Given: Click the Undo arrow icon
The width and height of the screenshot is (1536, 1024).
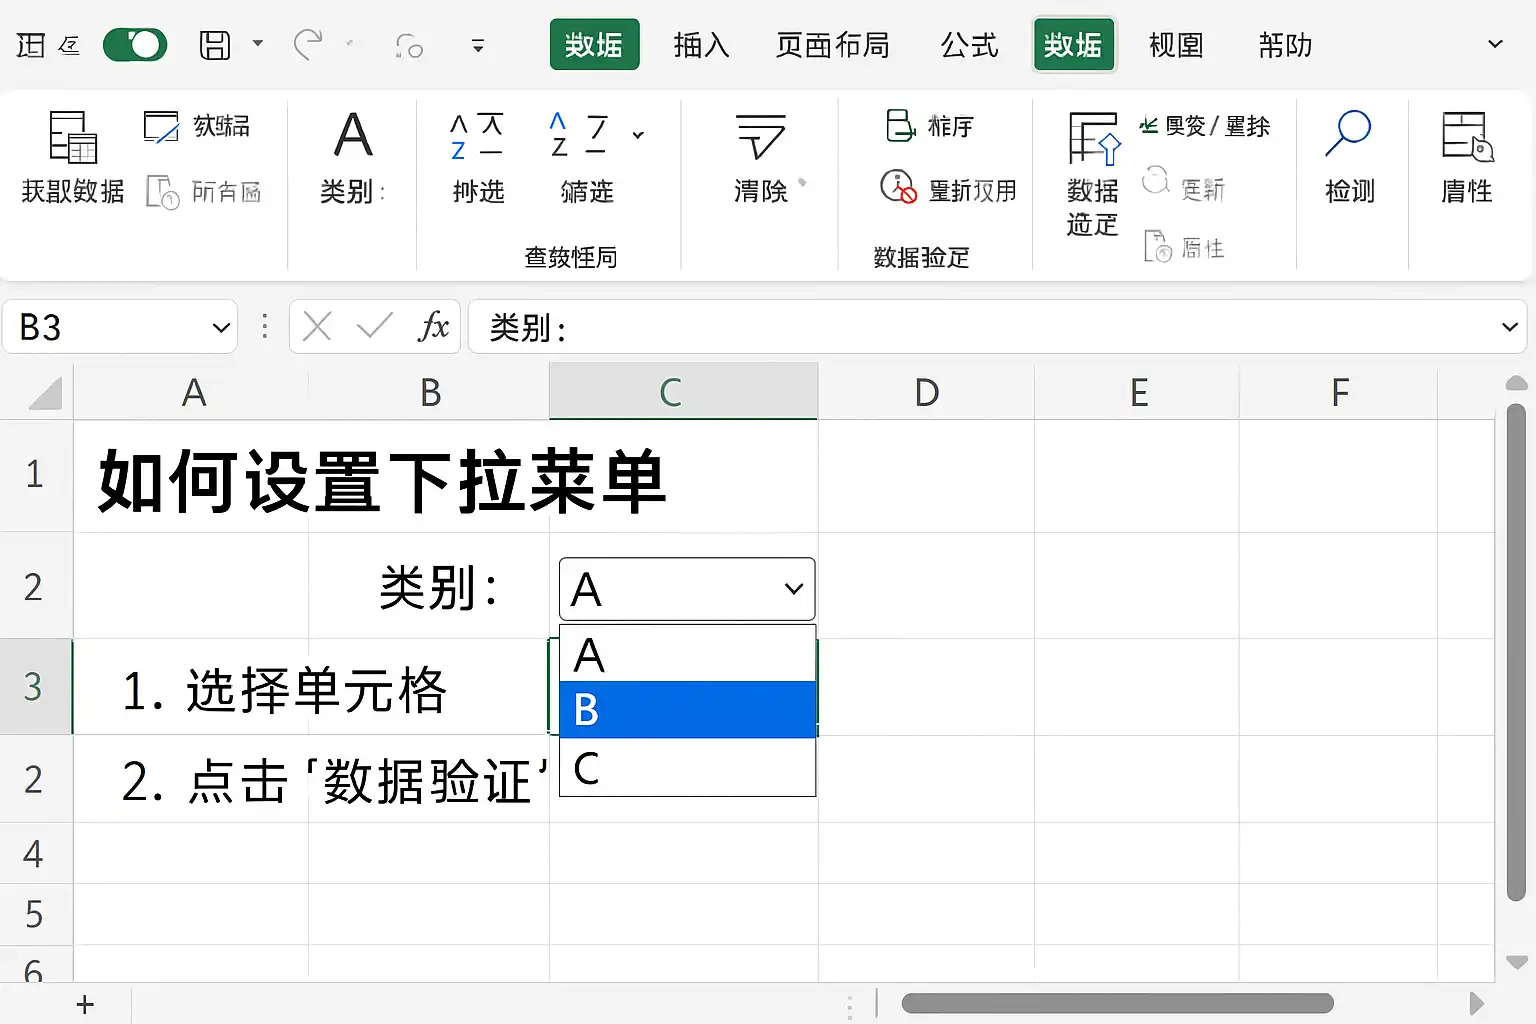Looking at the screenshot, I should (308, 45).
